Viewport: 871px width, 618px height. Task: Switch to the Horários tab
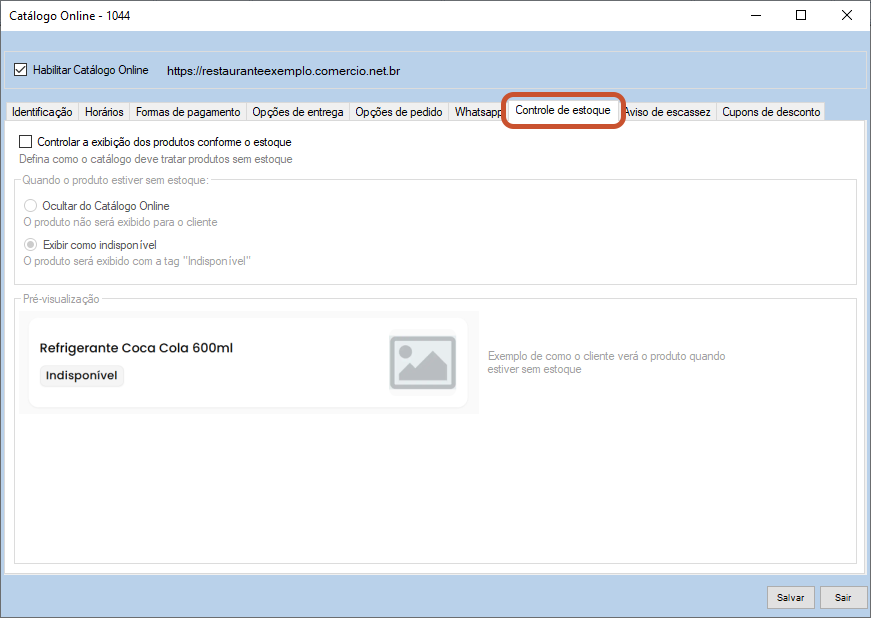(104, 112)
